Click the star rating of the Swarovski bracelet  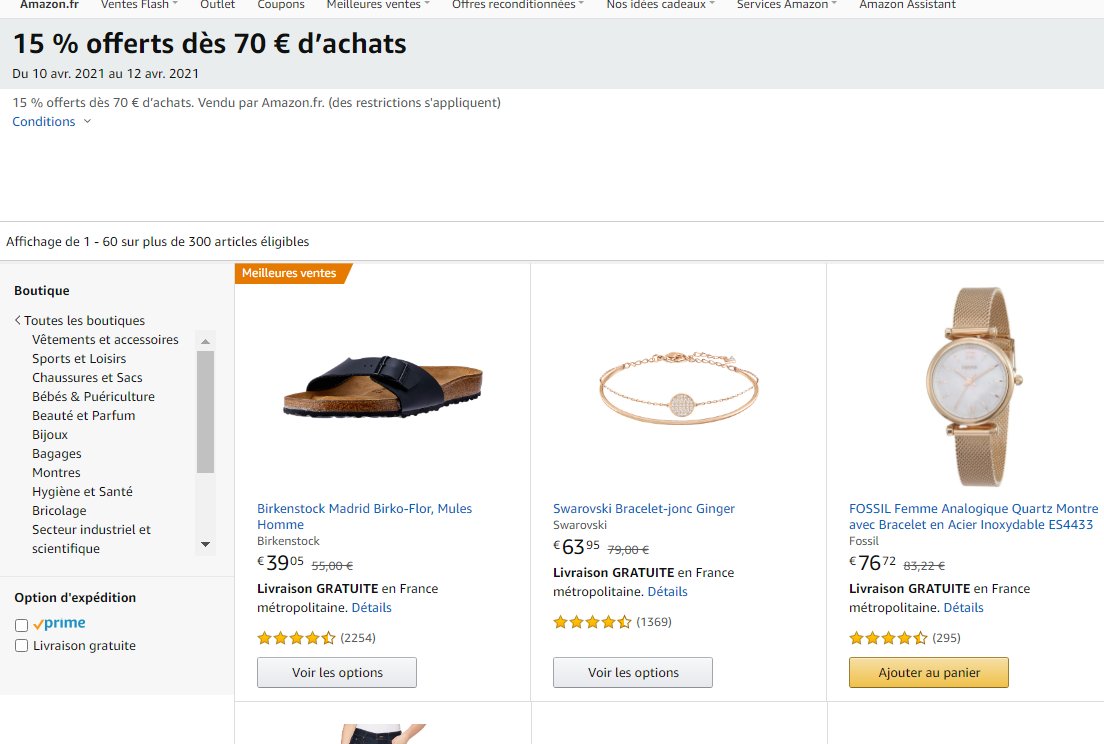click(x=592, y=621)
